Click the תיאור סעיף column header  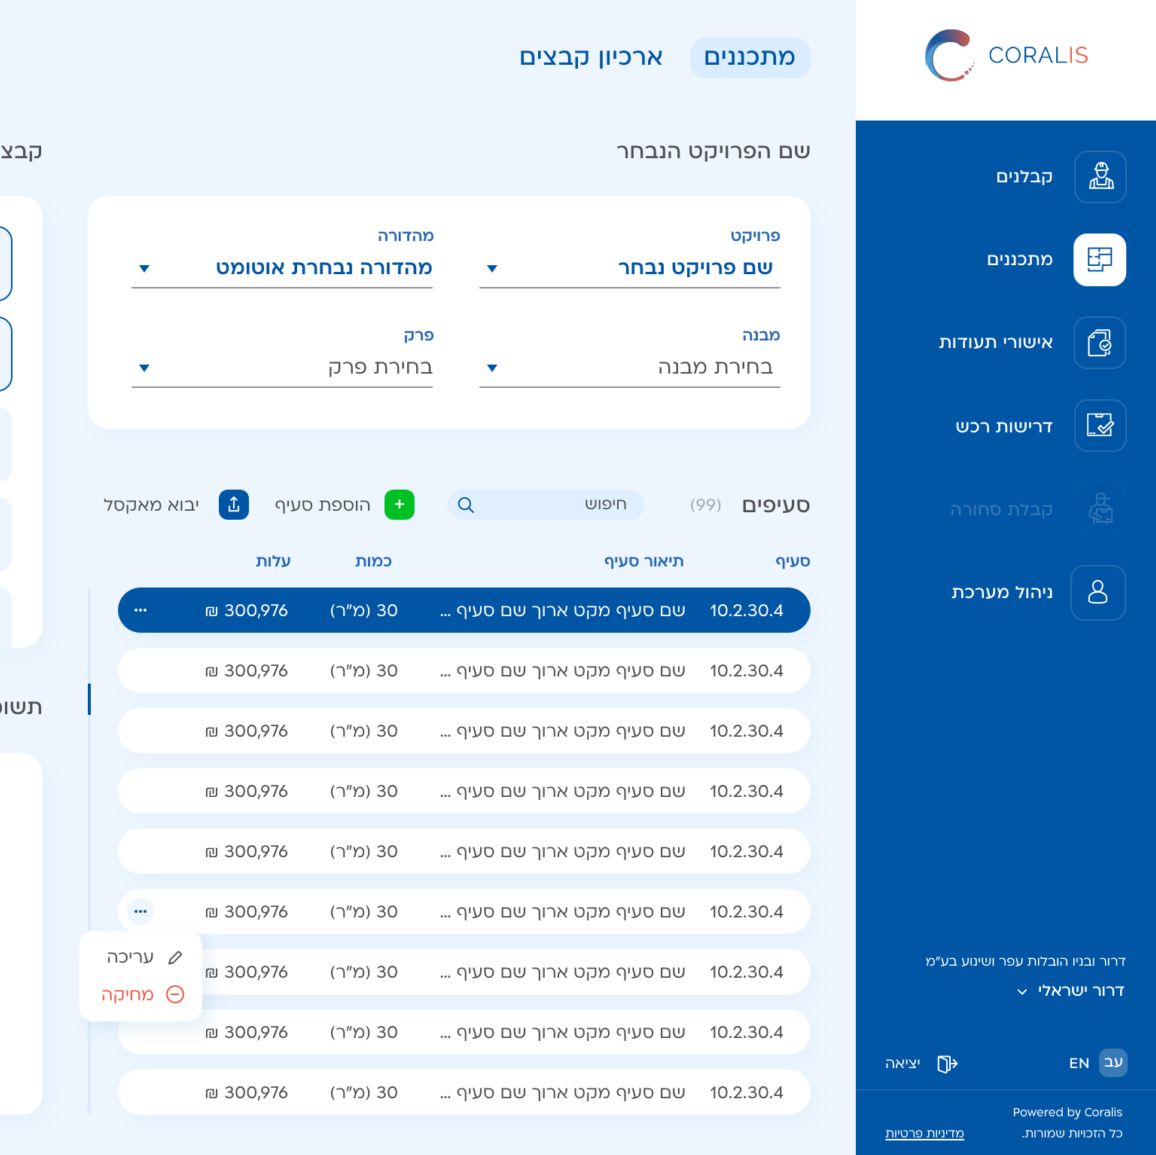tap(644, 562)
